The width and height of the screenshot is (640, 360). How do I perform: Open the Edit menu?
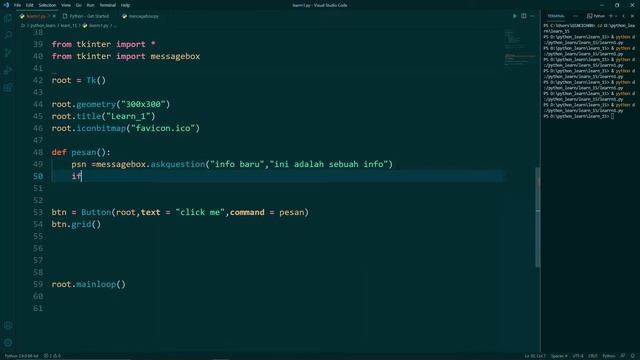pyautogui.click(x=29, y=5)
